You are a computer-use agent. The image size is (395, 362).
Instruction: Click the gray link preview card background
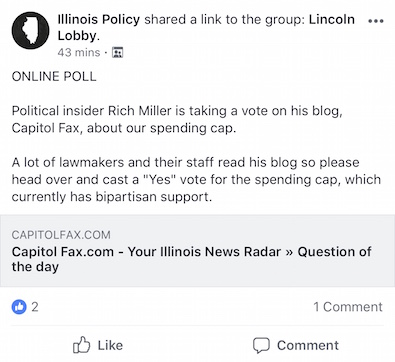(x=197, y=251)
